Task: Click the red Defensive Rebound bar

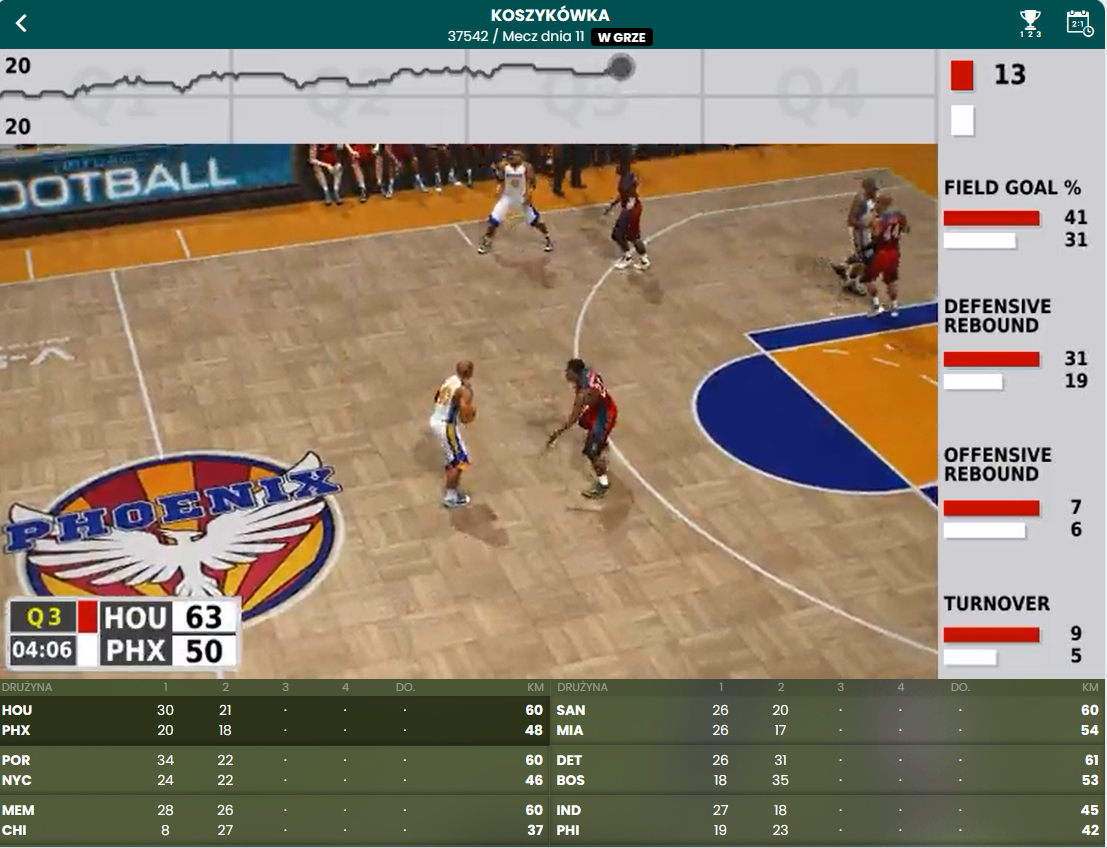Action: [x=991, y=359]
